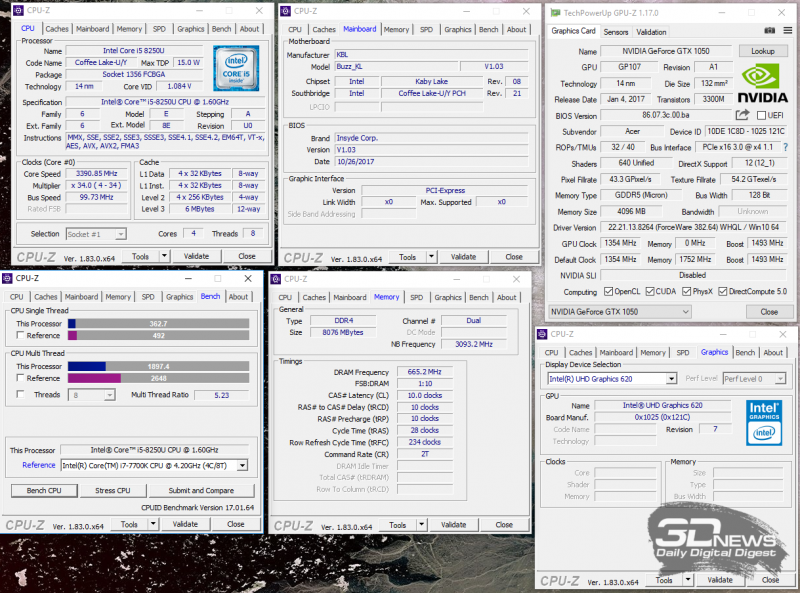Click the Close button in GPU-Z

[769, 311]
